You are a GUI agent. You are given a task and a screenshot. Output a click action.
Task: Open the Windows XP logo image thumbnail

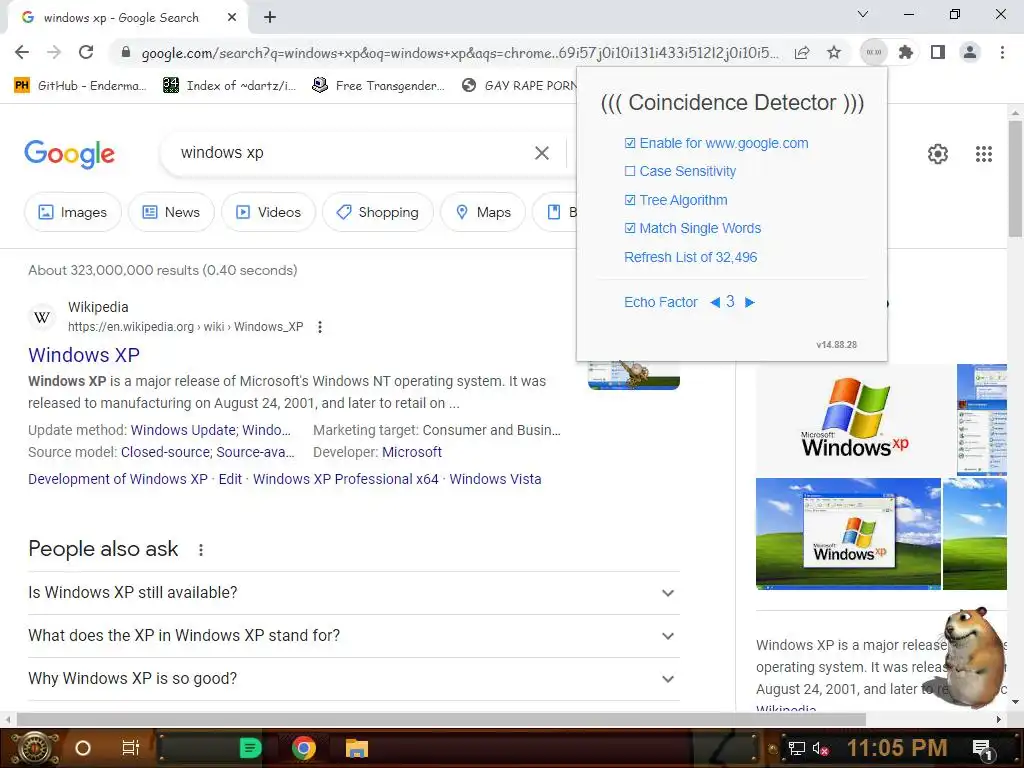point(854,419)
